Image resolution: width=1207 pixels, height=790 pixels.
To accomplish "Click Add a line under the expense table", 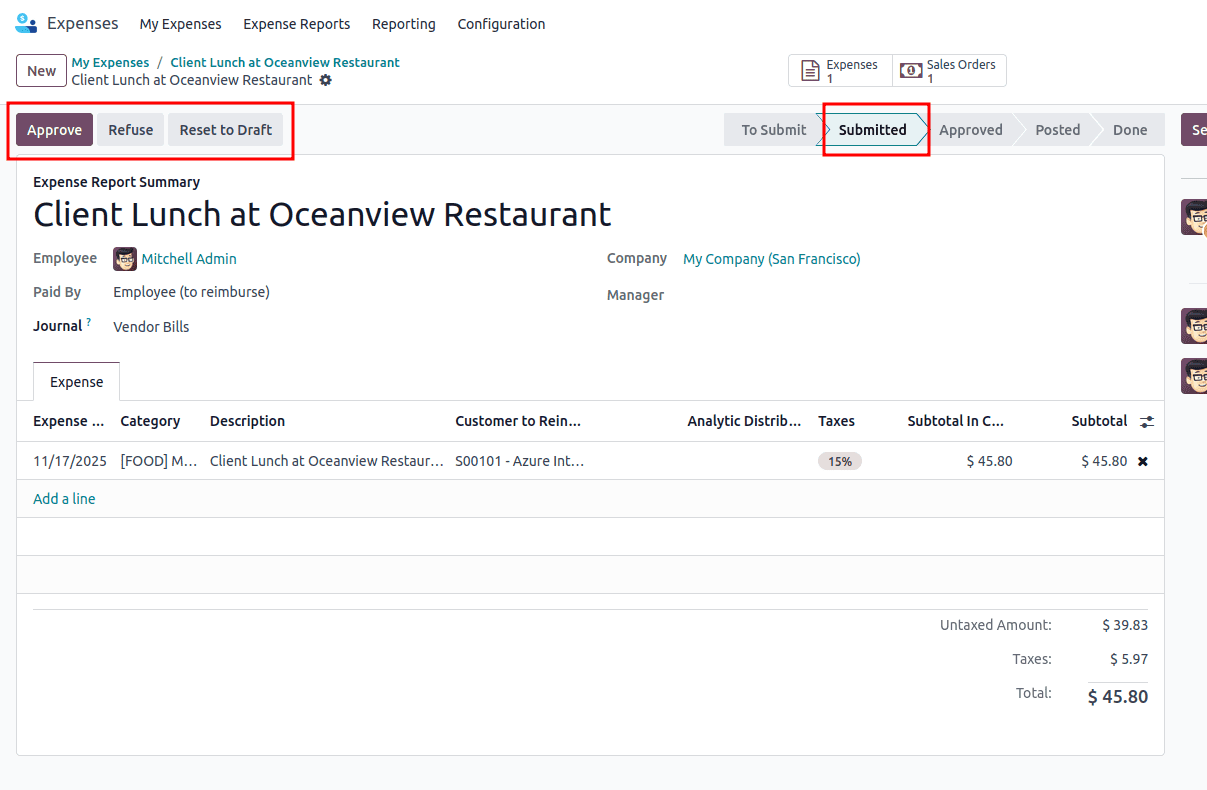I will [x=64, y=498].
